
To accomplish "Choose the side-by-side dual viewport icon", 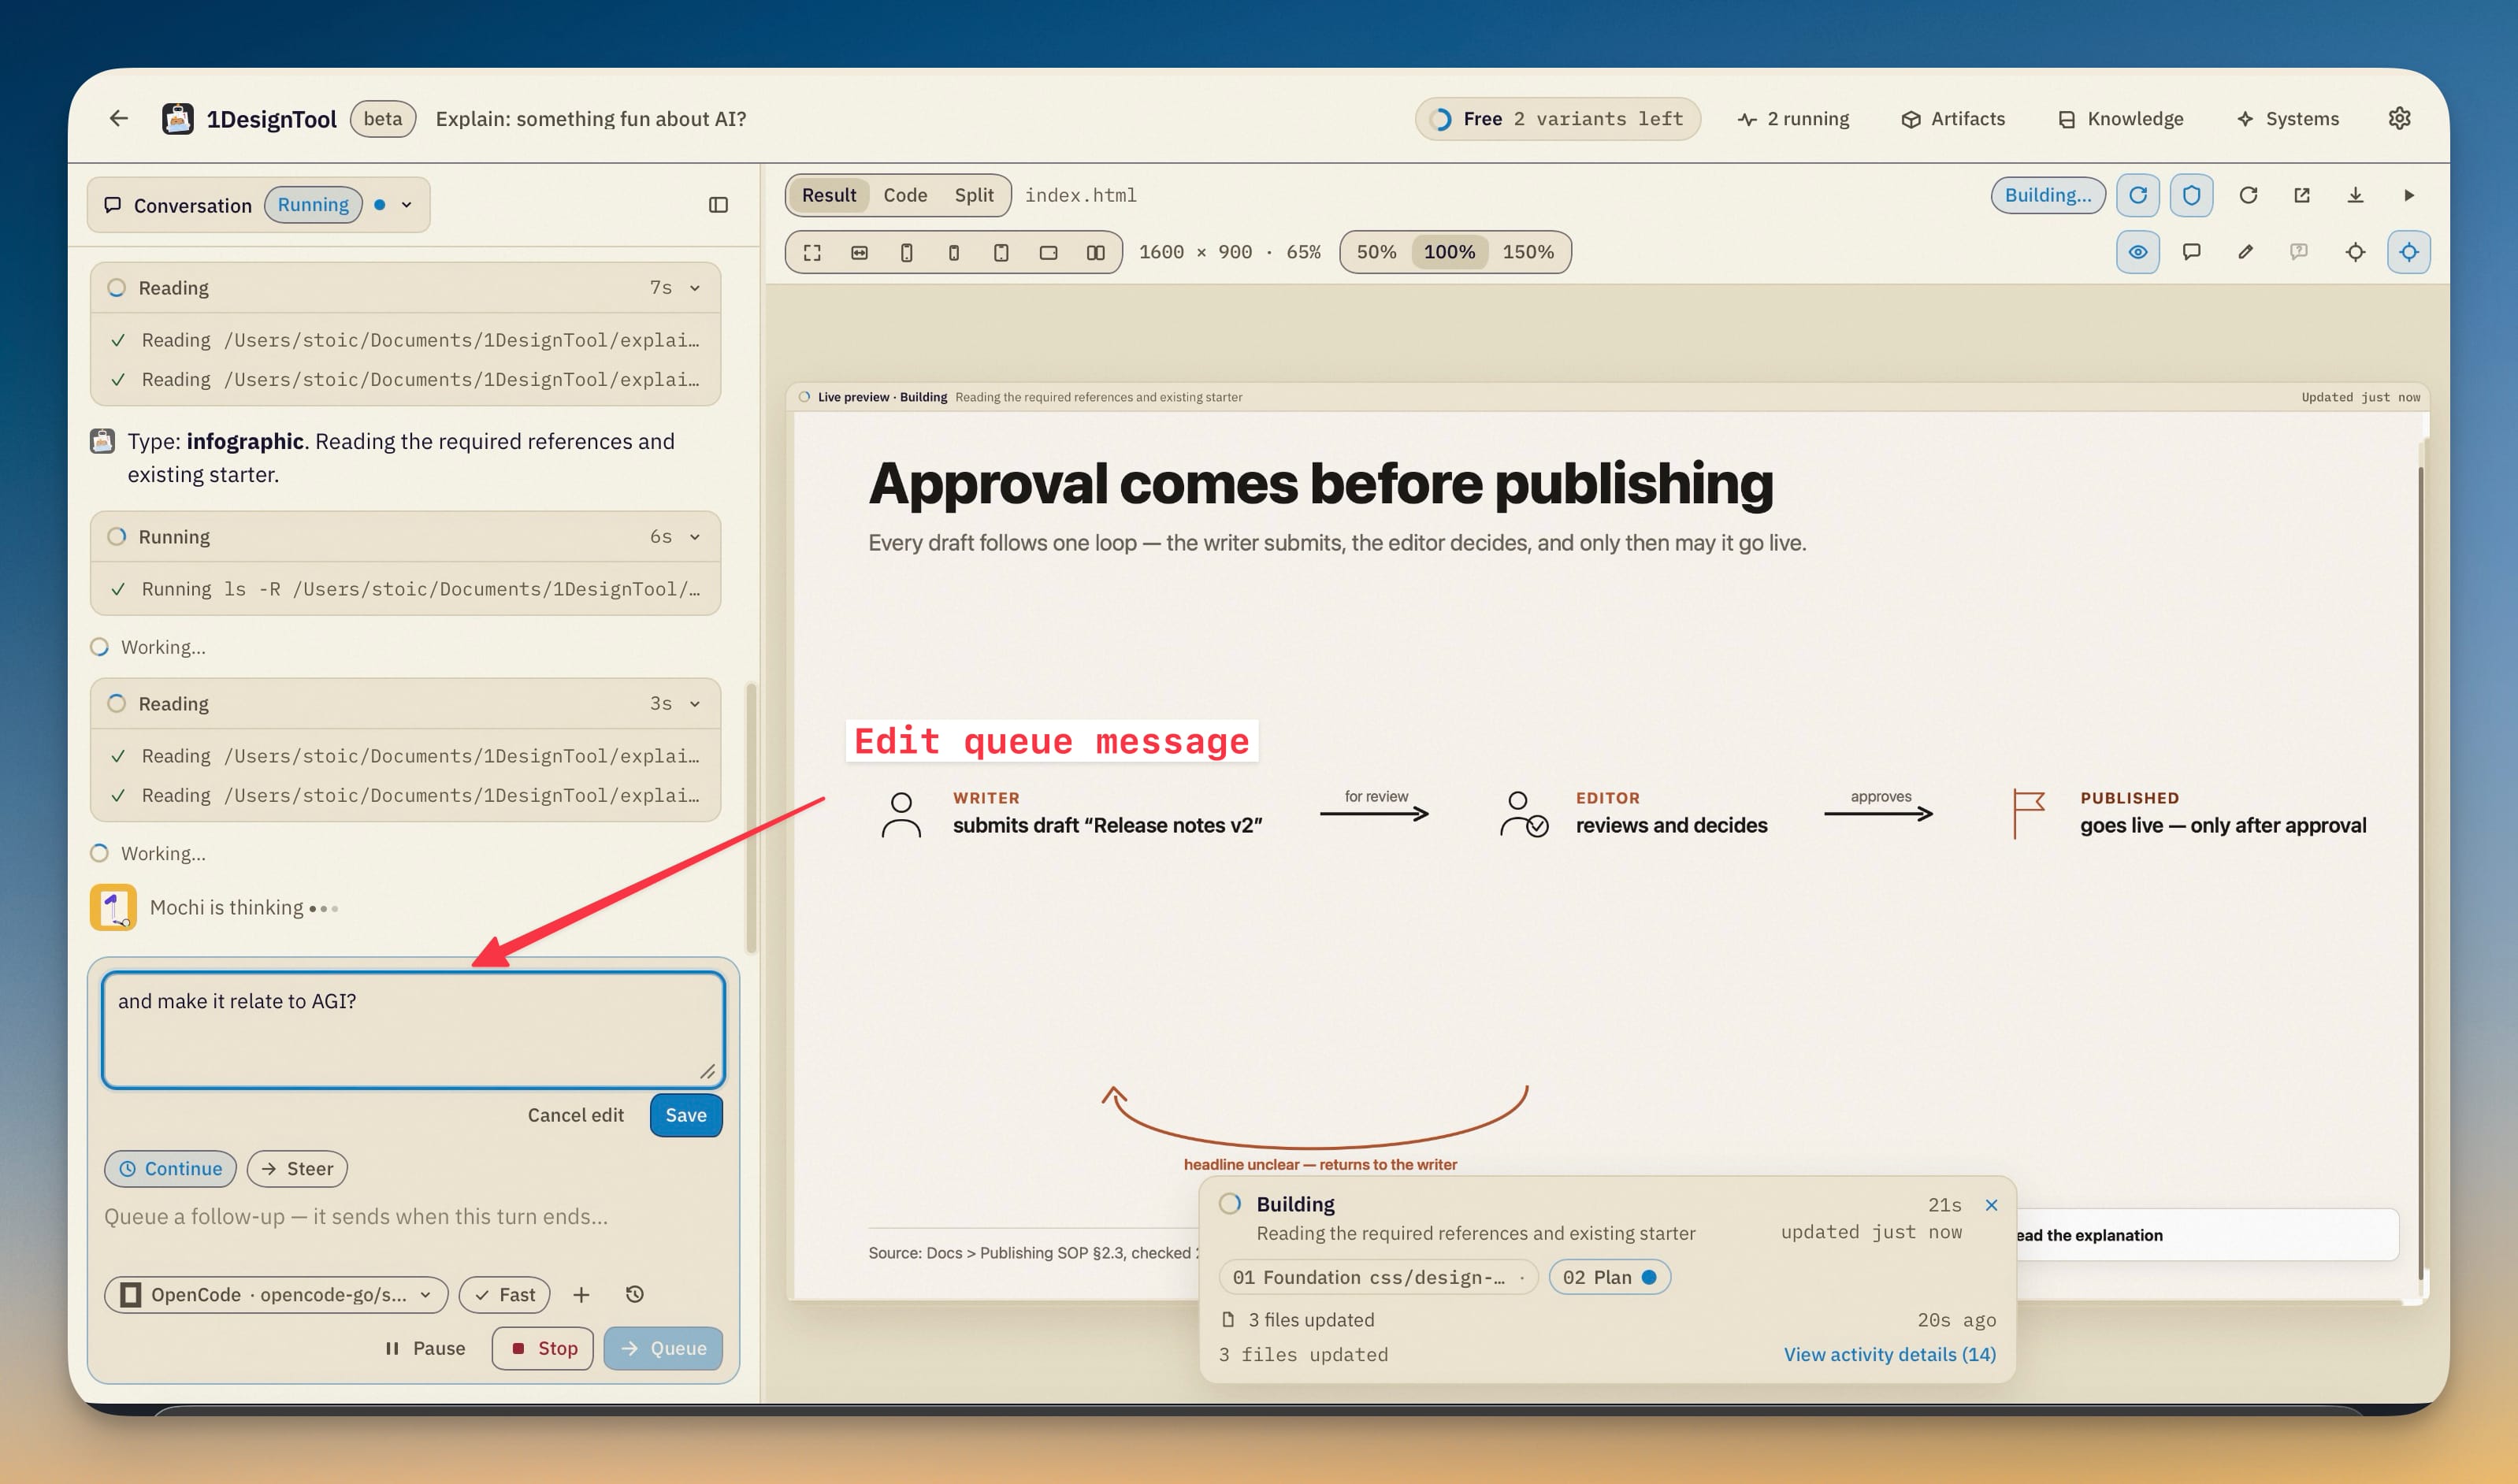I will 1096,252.
